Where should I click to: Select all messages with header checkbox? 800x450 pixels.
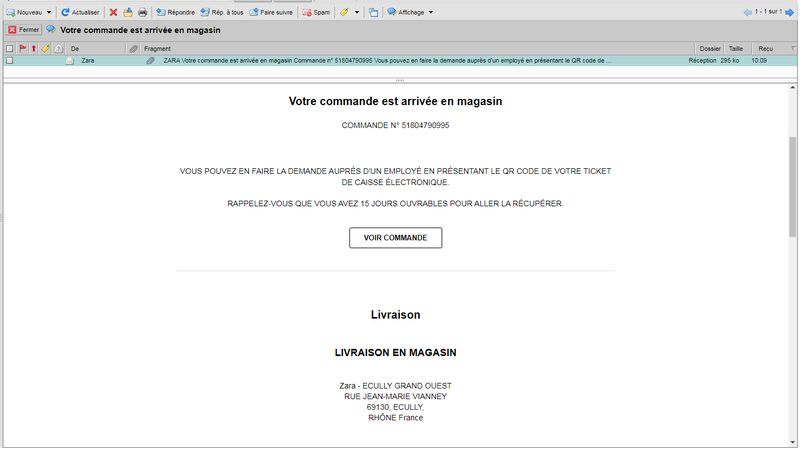[x=10, y=48]
